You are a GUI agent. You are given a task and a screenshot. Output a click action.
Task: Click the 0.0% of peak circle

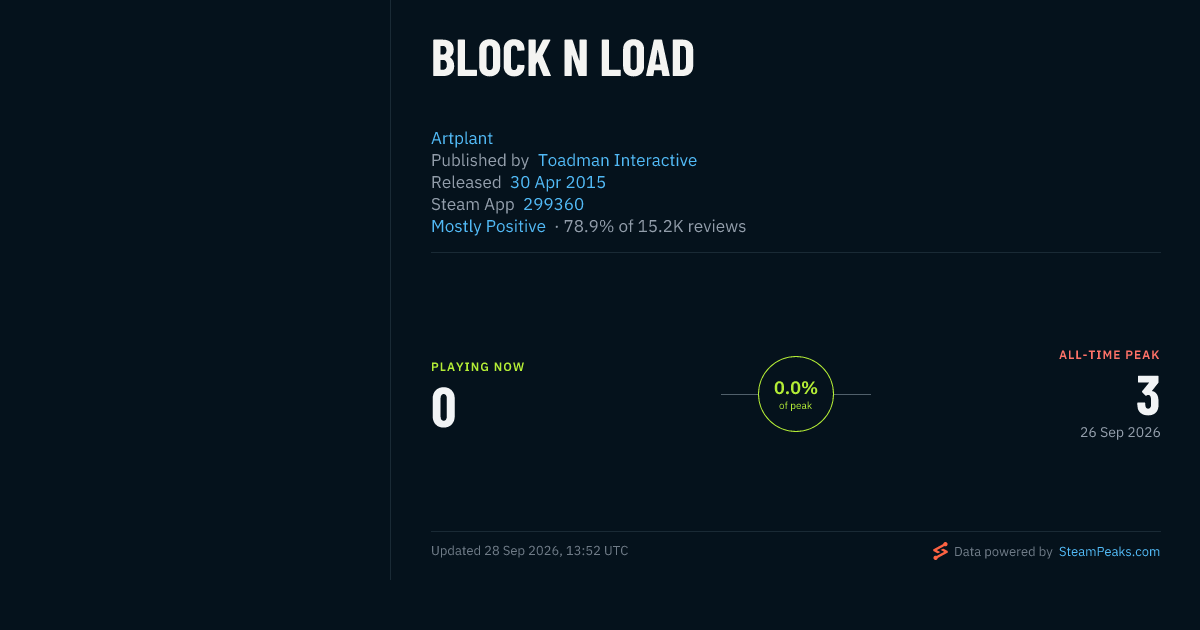[x=796, y=394]
